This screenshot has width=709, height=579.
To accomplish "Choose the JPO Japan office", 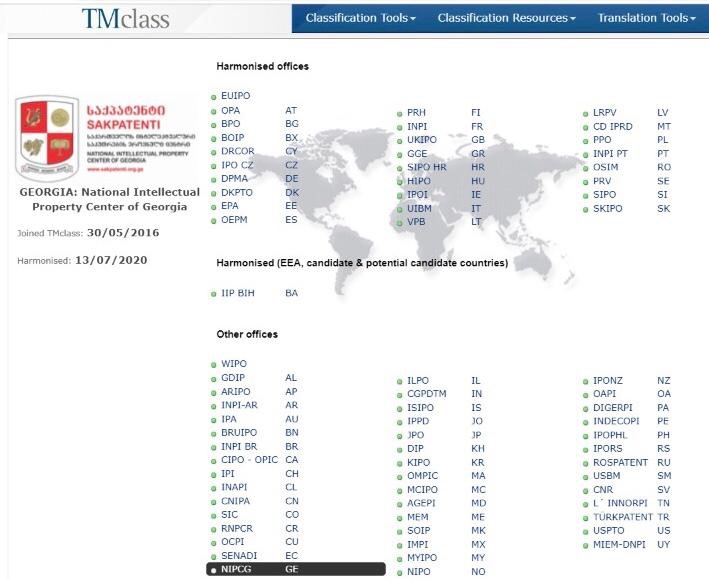I will click(x=416, y=436).
